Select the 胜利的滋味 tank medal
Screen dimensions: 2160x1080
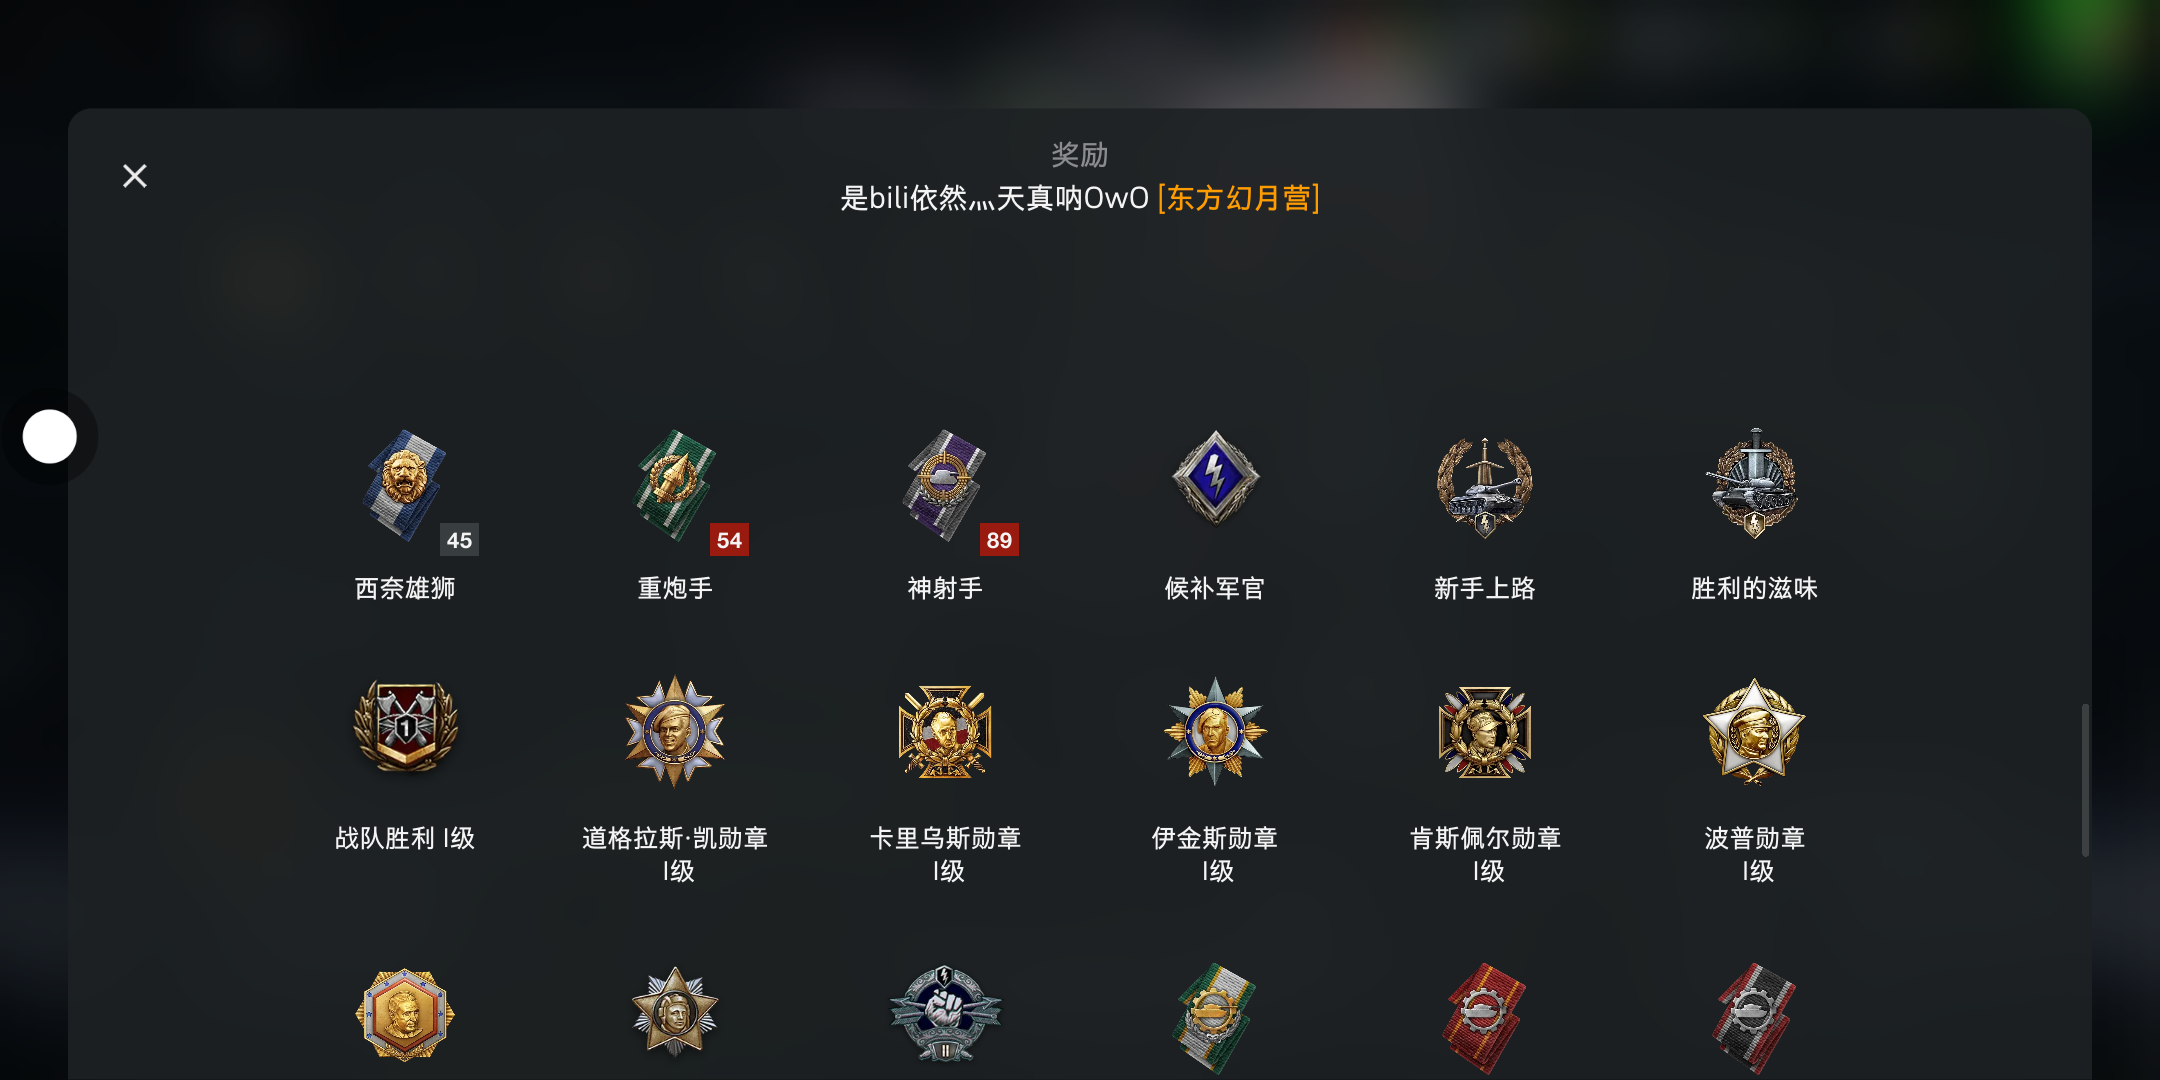pyautogui.click(x=1755, y=484)
